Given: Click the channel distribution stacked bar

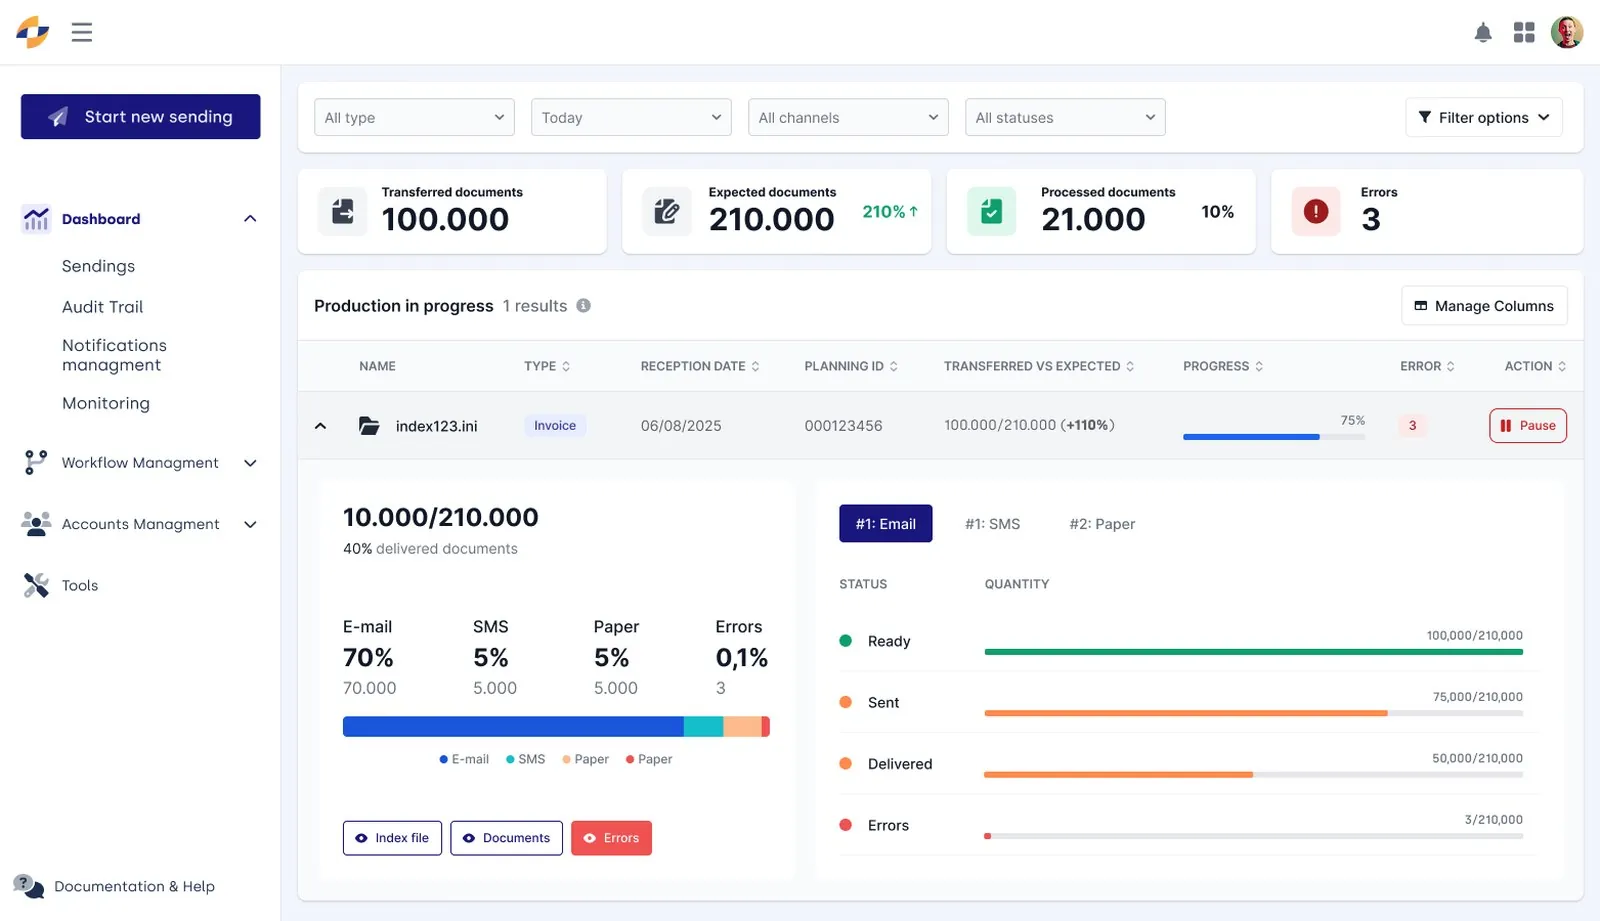Looking at the screenshot, I should 556,727.
